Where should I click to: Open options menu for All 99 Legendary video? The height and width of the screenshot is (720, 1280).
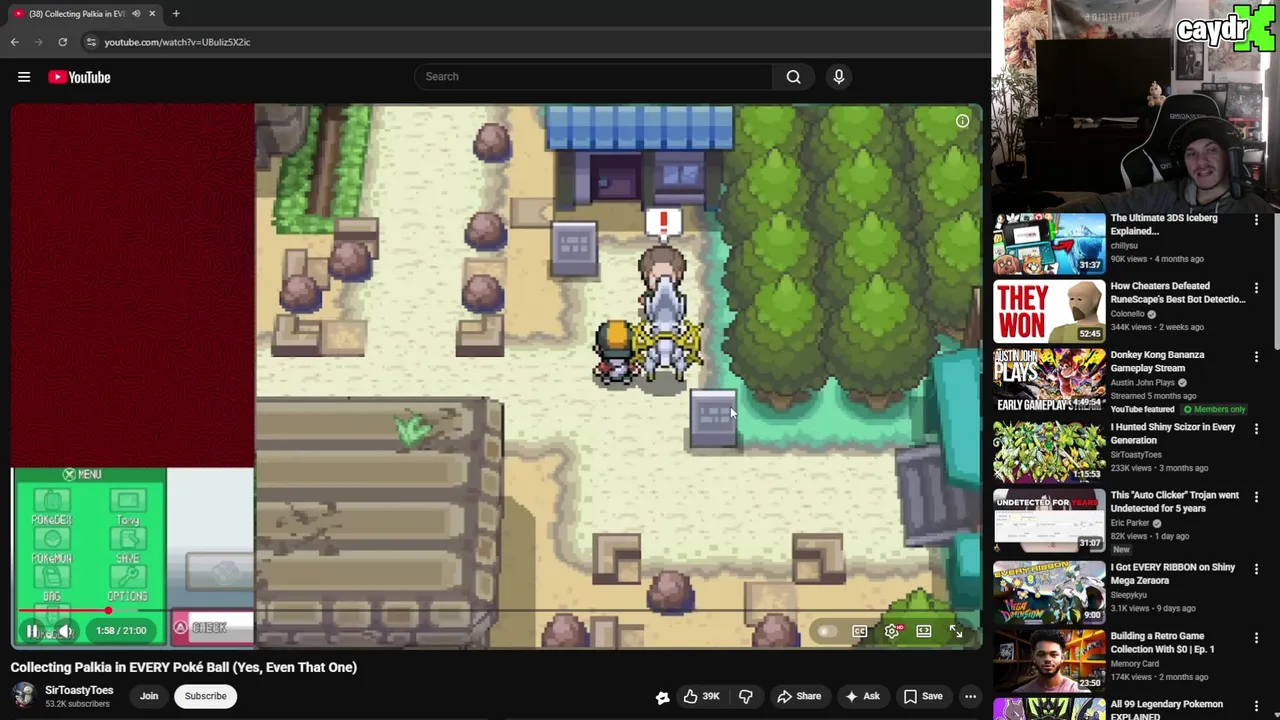[1256, 706]
